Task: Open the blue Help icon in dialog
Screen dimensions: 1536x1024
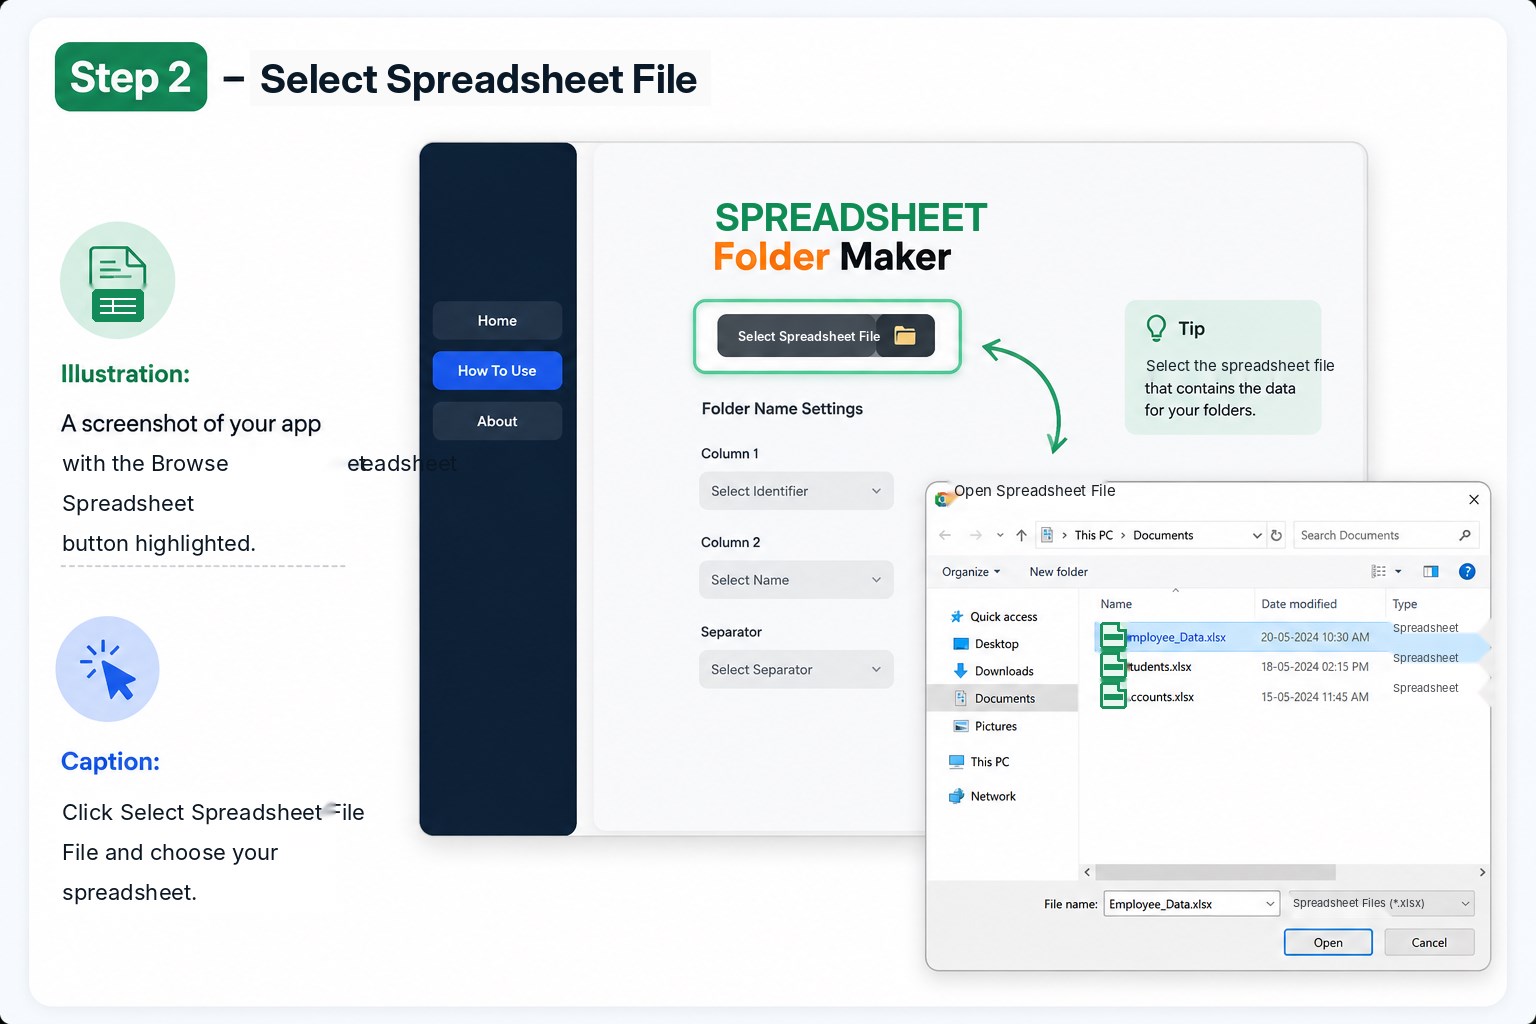Action: (1467, 571)
